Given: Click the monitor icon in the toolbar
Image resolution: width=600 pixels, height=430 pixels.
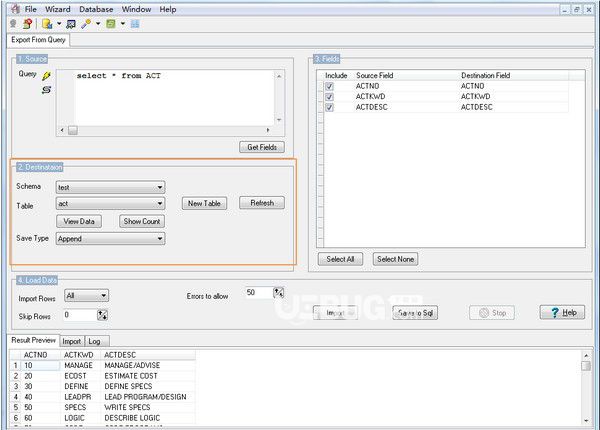Looking at the screenshot, I should pyautogui.click(x=71, y=24).
